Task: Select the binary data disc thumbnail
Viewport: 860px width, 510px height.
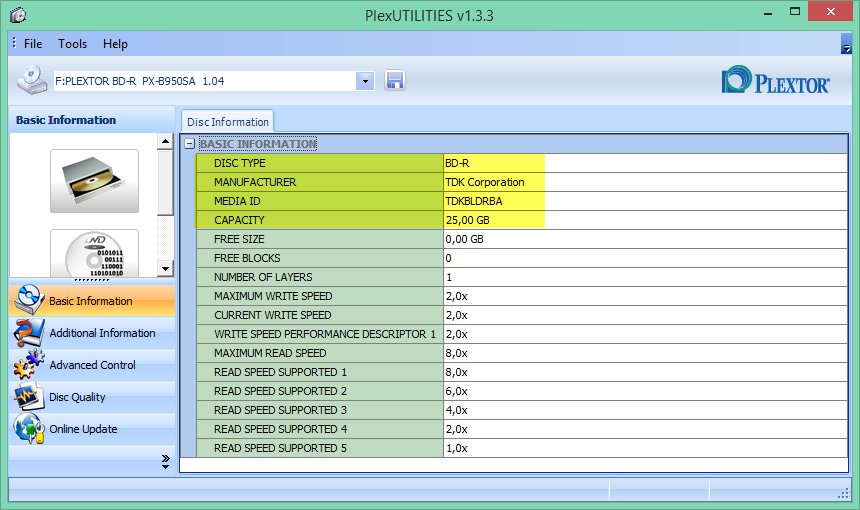Action: point(94,253)
